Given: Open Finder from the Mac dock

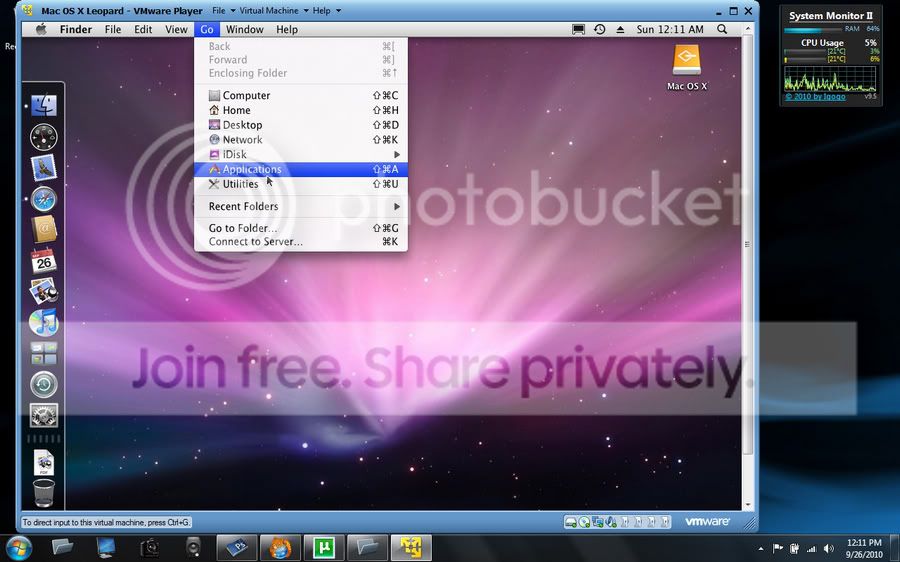Looking at the screenshot, I should pyautogui.click(x=44, y=106).
